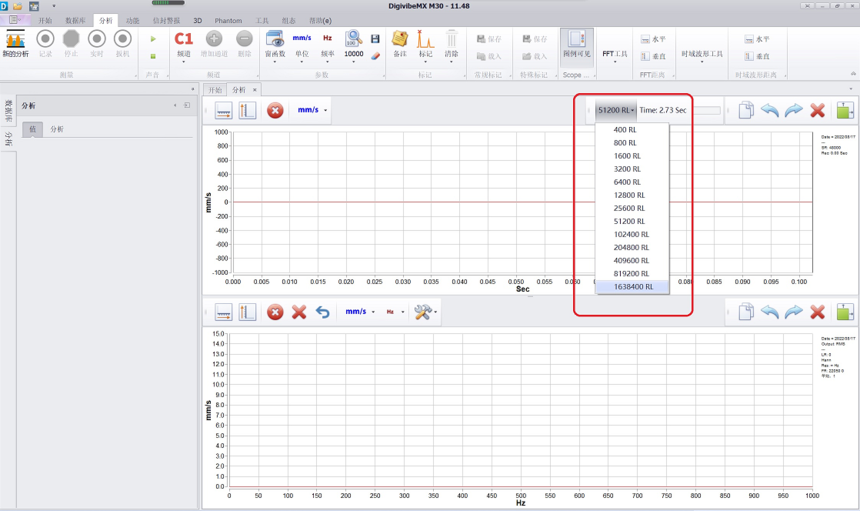The width and height of the screenshot is (860, 511).
Task: Switch to the 开始 ribbon tab
Action: point(45,20)
